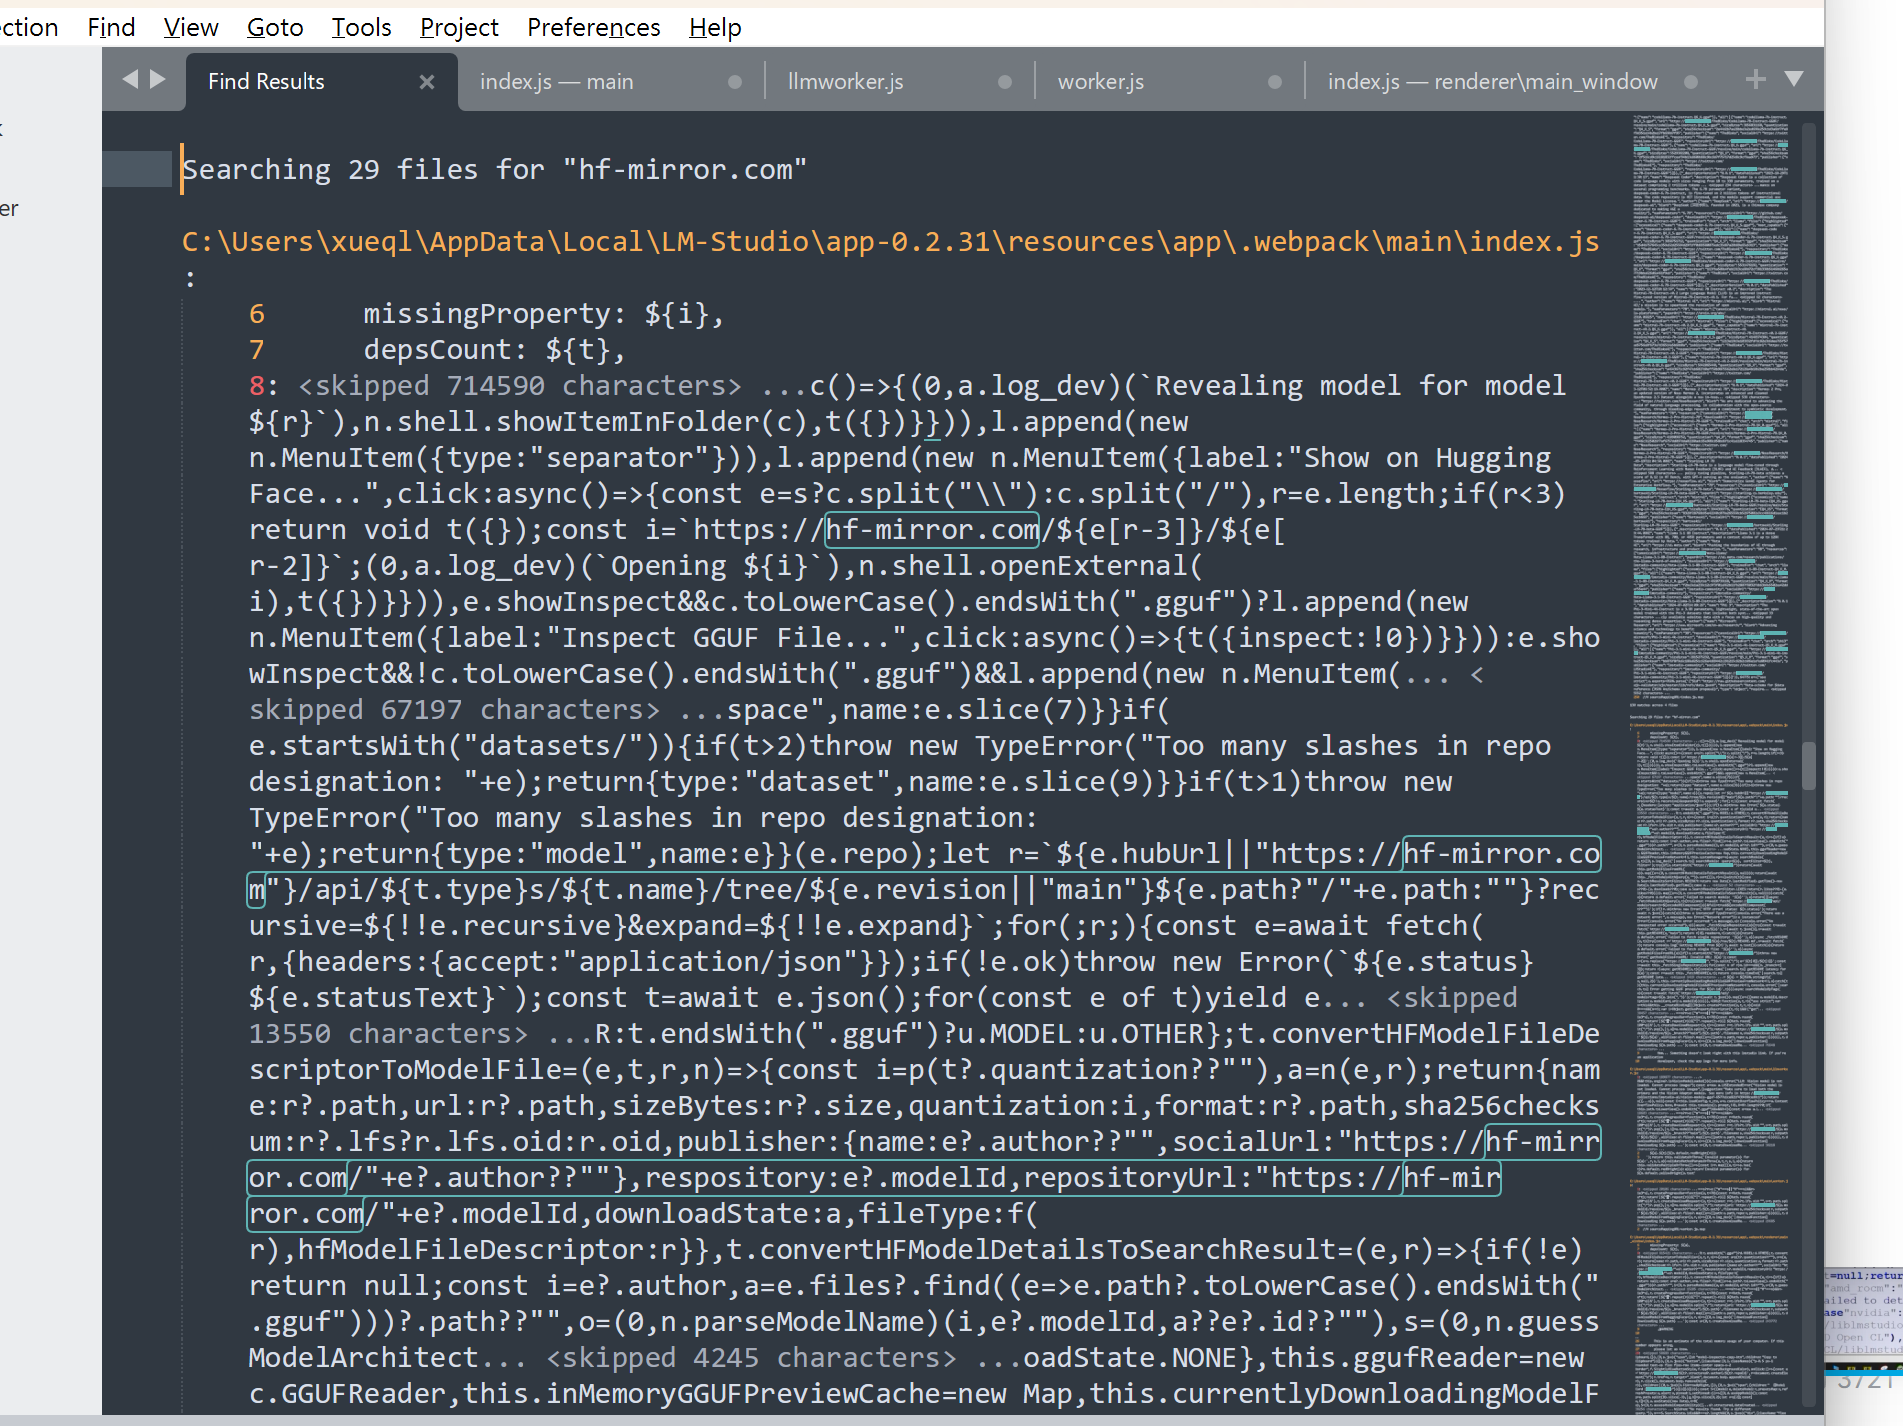Click first highlighted hf-mirror.com match
The width and height of the screenshot is (1903, 1426).
click(x=933, y=530)
